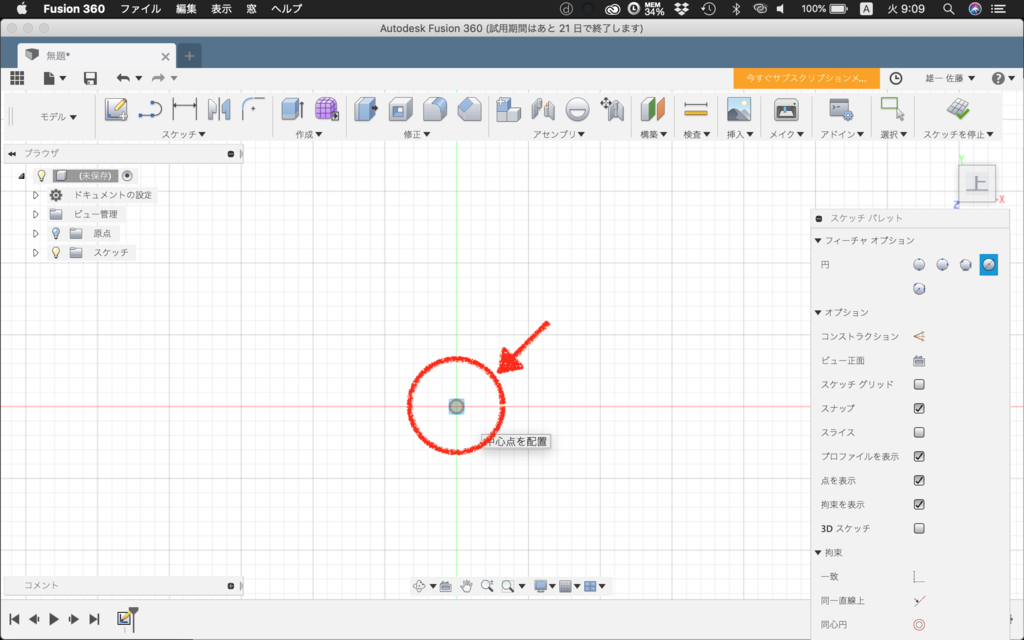Toggle visibility bulb of 原点 folder
Image resolution: width=1024 pixels, height=640 pixels.
(56, 233)
